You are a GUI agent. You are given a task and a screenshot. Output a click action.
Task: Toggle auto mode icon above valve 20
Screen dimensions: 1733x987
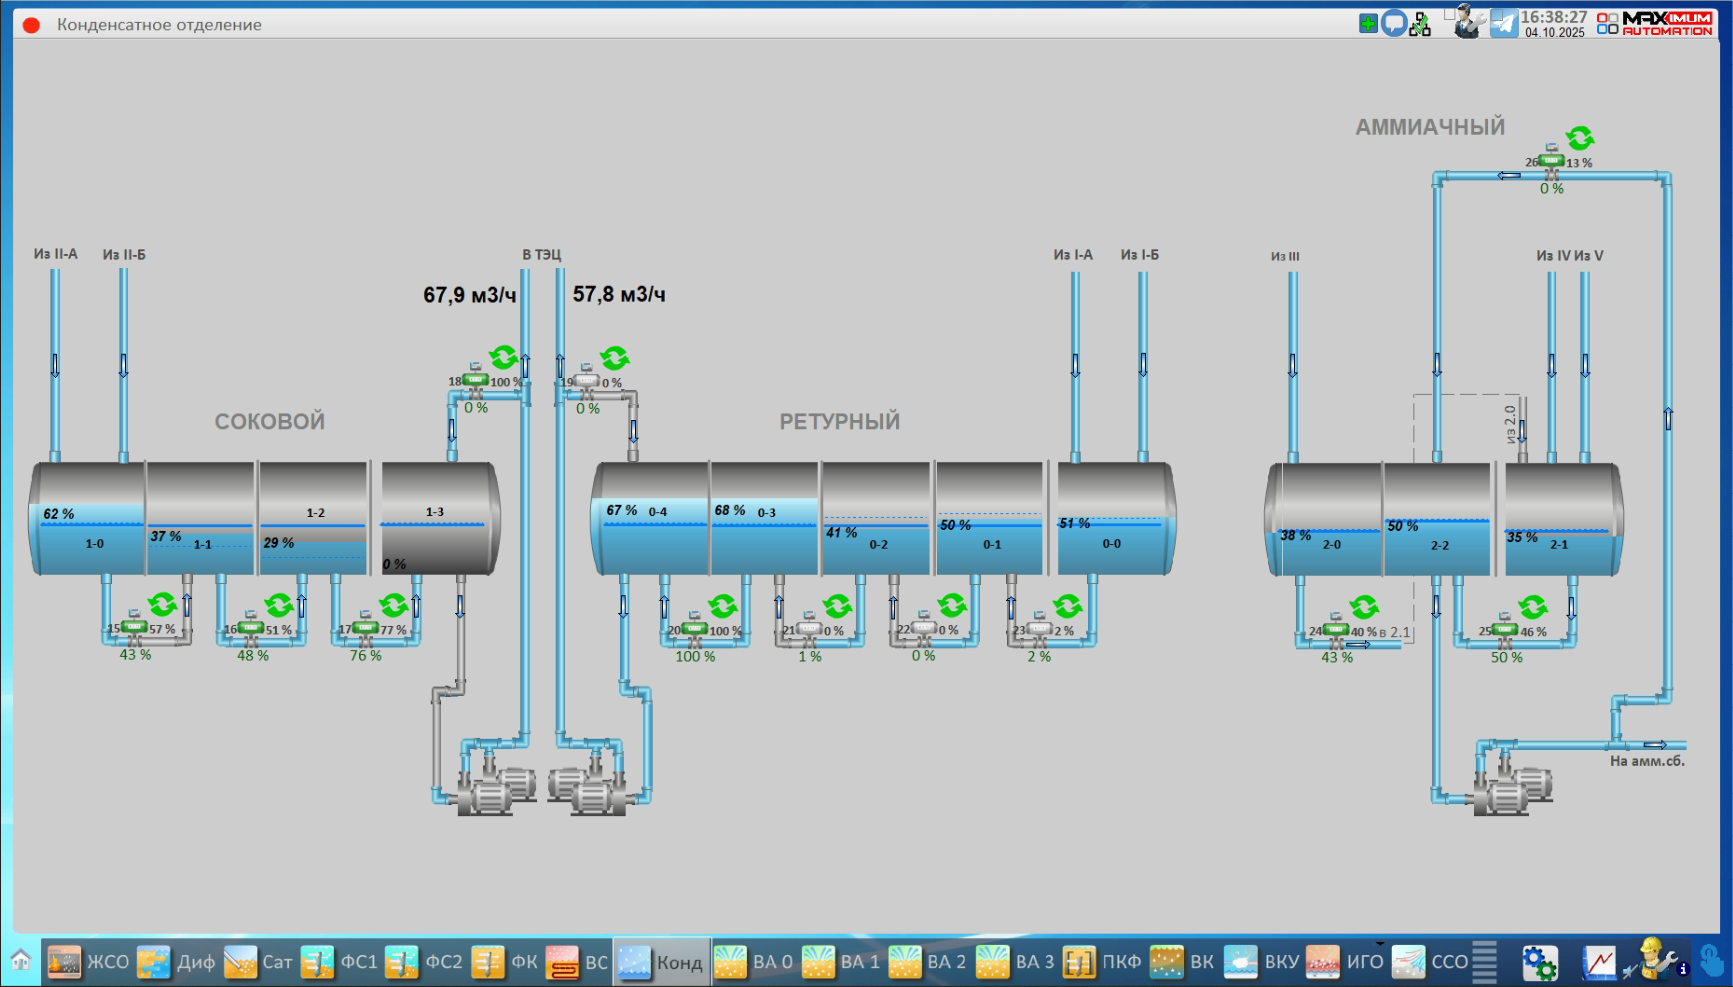(x=723, y=606)
